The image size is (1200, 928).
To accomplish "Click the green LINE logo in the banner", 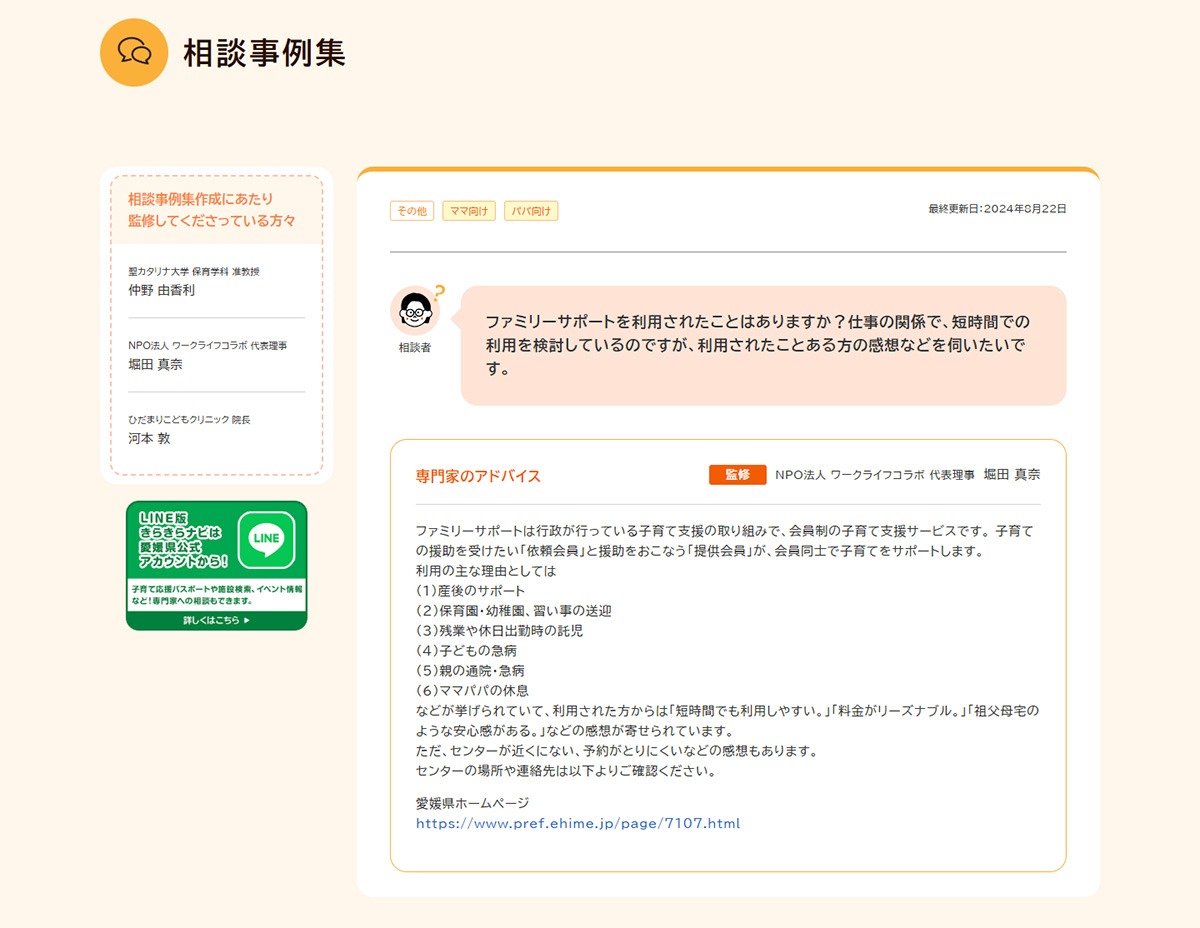I will (267, 540).
